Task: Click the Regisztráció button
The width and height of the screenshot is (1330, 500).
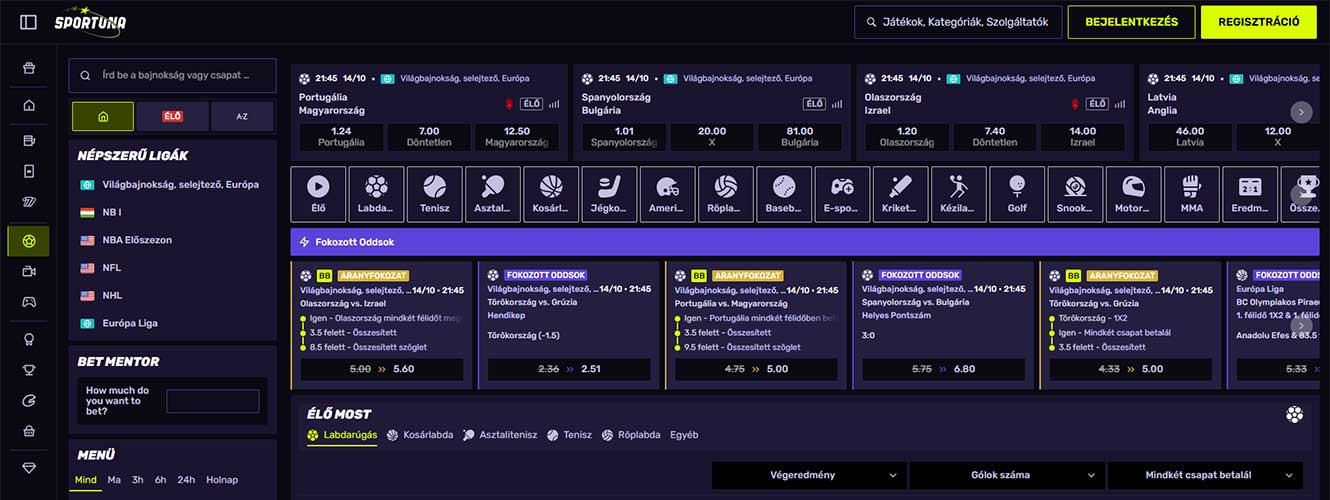Action: click(1259, 22)
